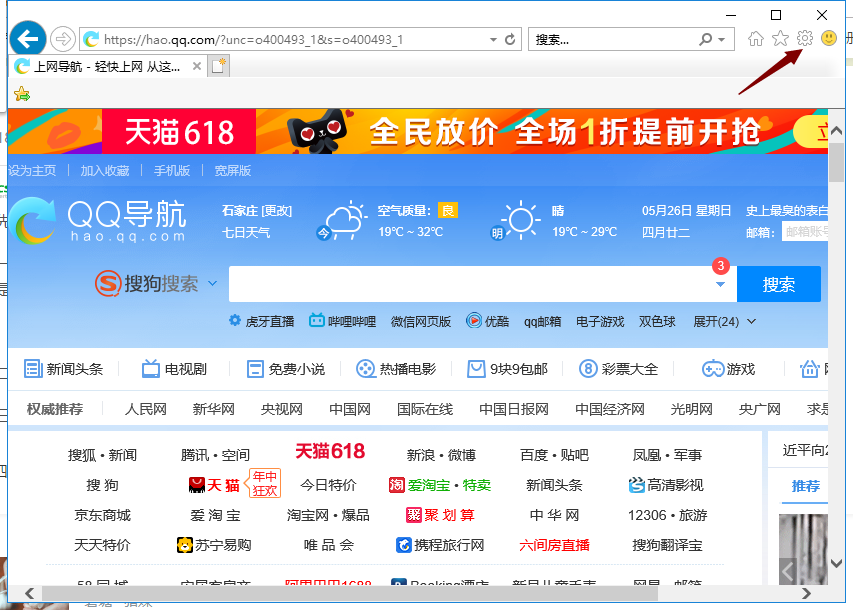Open the 七日天气 forecast link
The height and width of the screenshot is (610, 853).
(246, 232)
